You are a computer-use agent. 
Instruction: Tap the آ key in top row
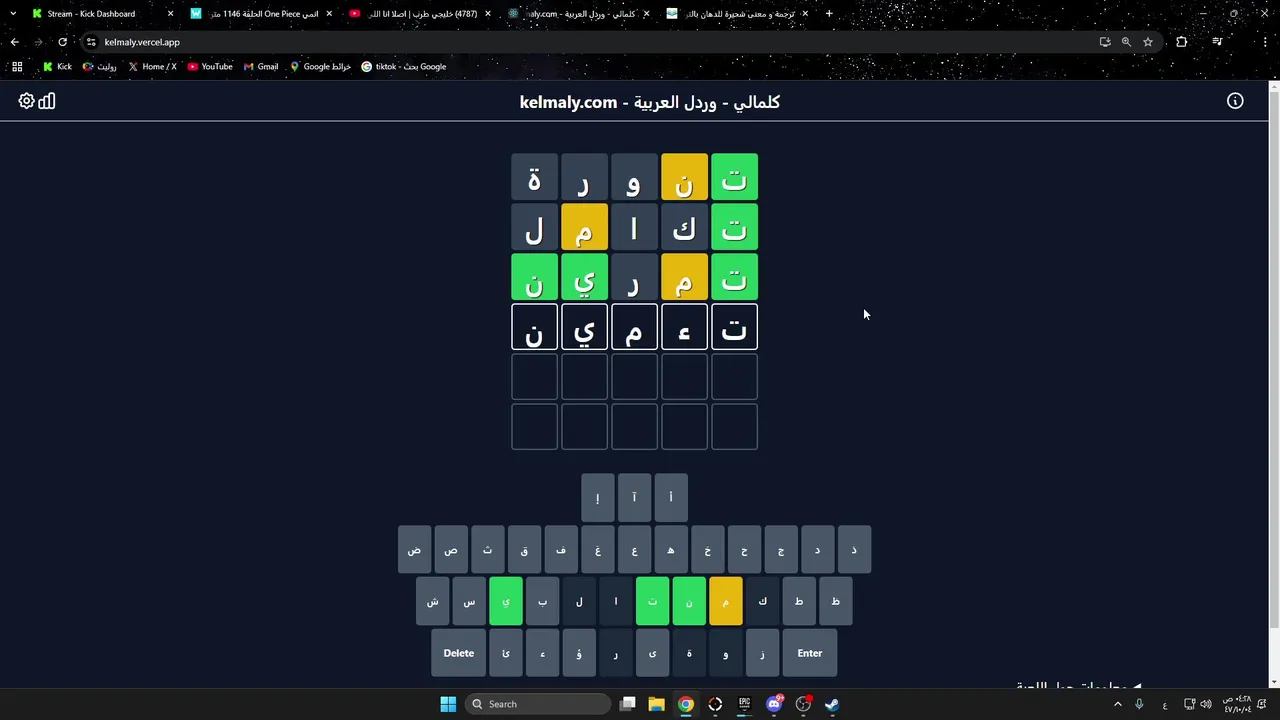click(634, 497)
